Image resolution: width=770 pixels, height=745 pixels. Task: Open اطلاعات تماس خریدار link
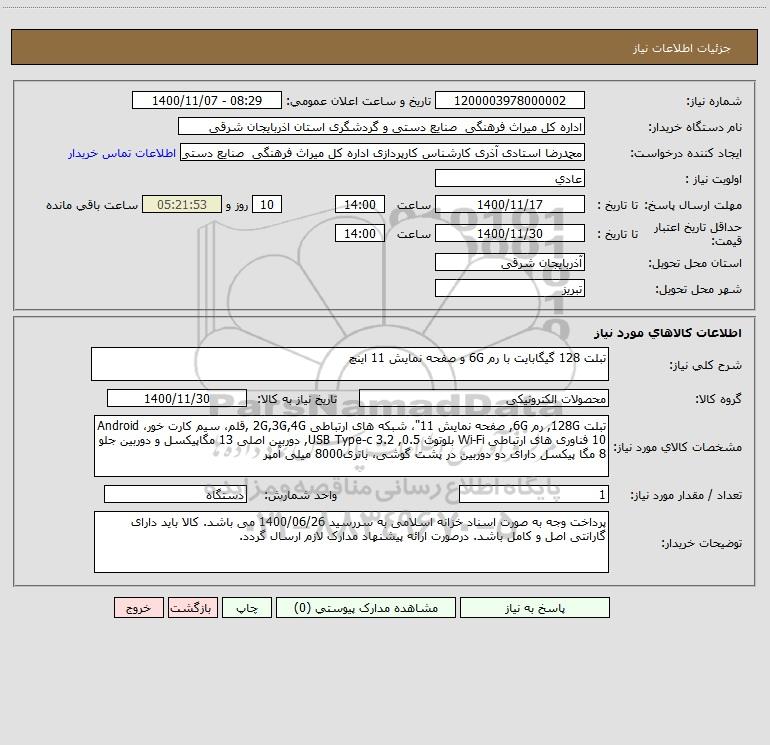122,153
